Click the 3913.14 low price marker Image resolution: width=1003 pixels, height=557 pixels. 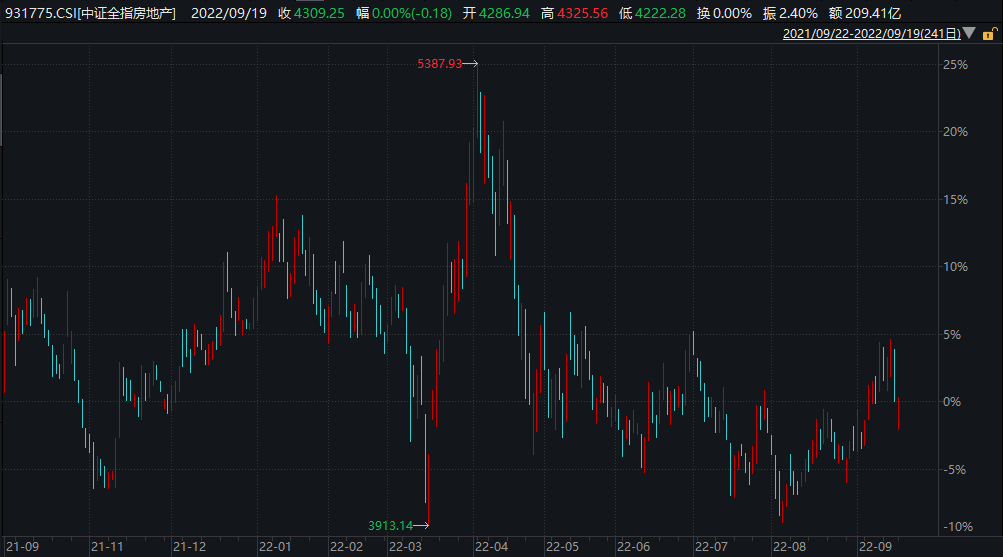pyautogui.click(x=390, y=526)
